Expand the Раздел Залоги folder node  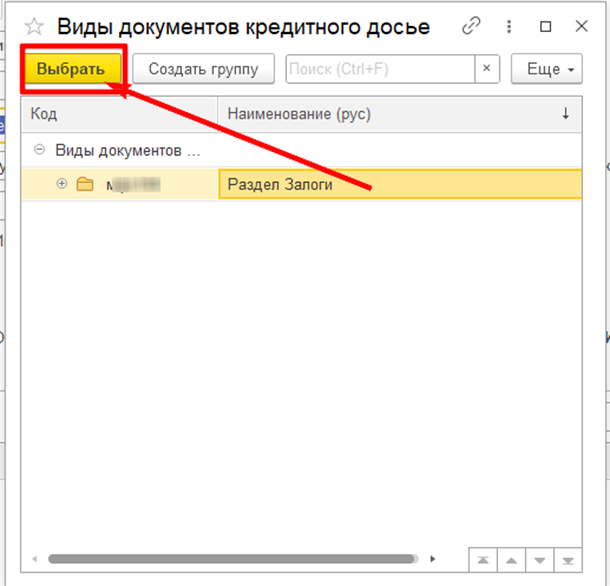click(x=62, y=183)
